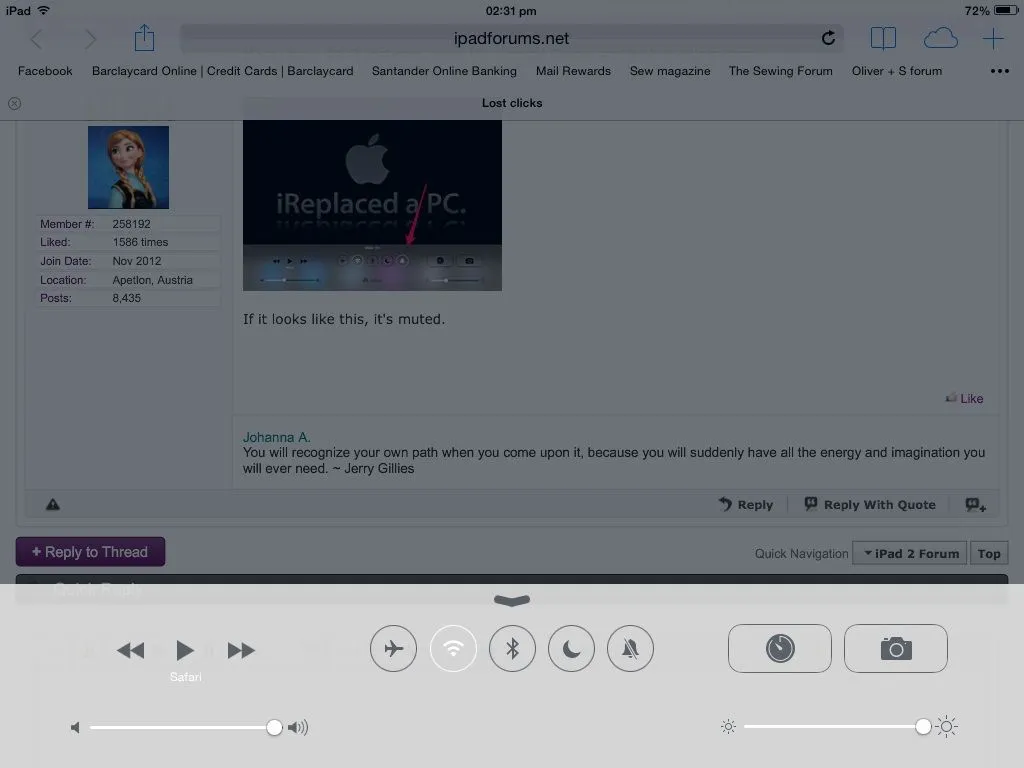
Task: Adjust the screen brightness slider knob
Action: point(923,727)
